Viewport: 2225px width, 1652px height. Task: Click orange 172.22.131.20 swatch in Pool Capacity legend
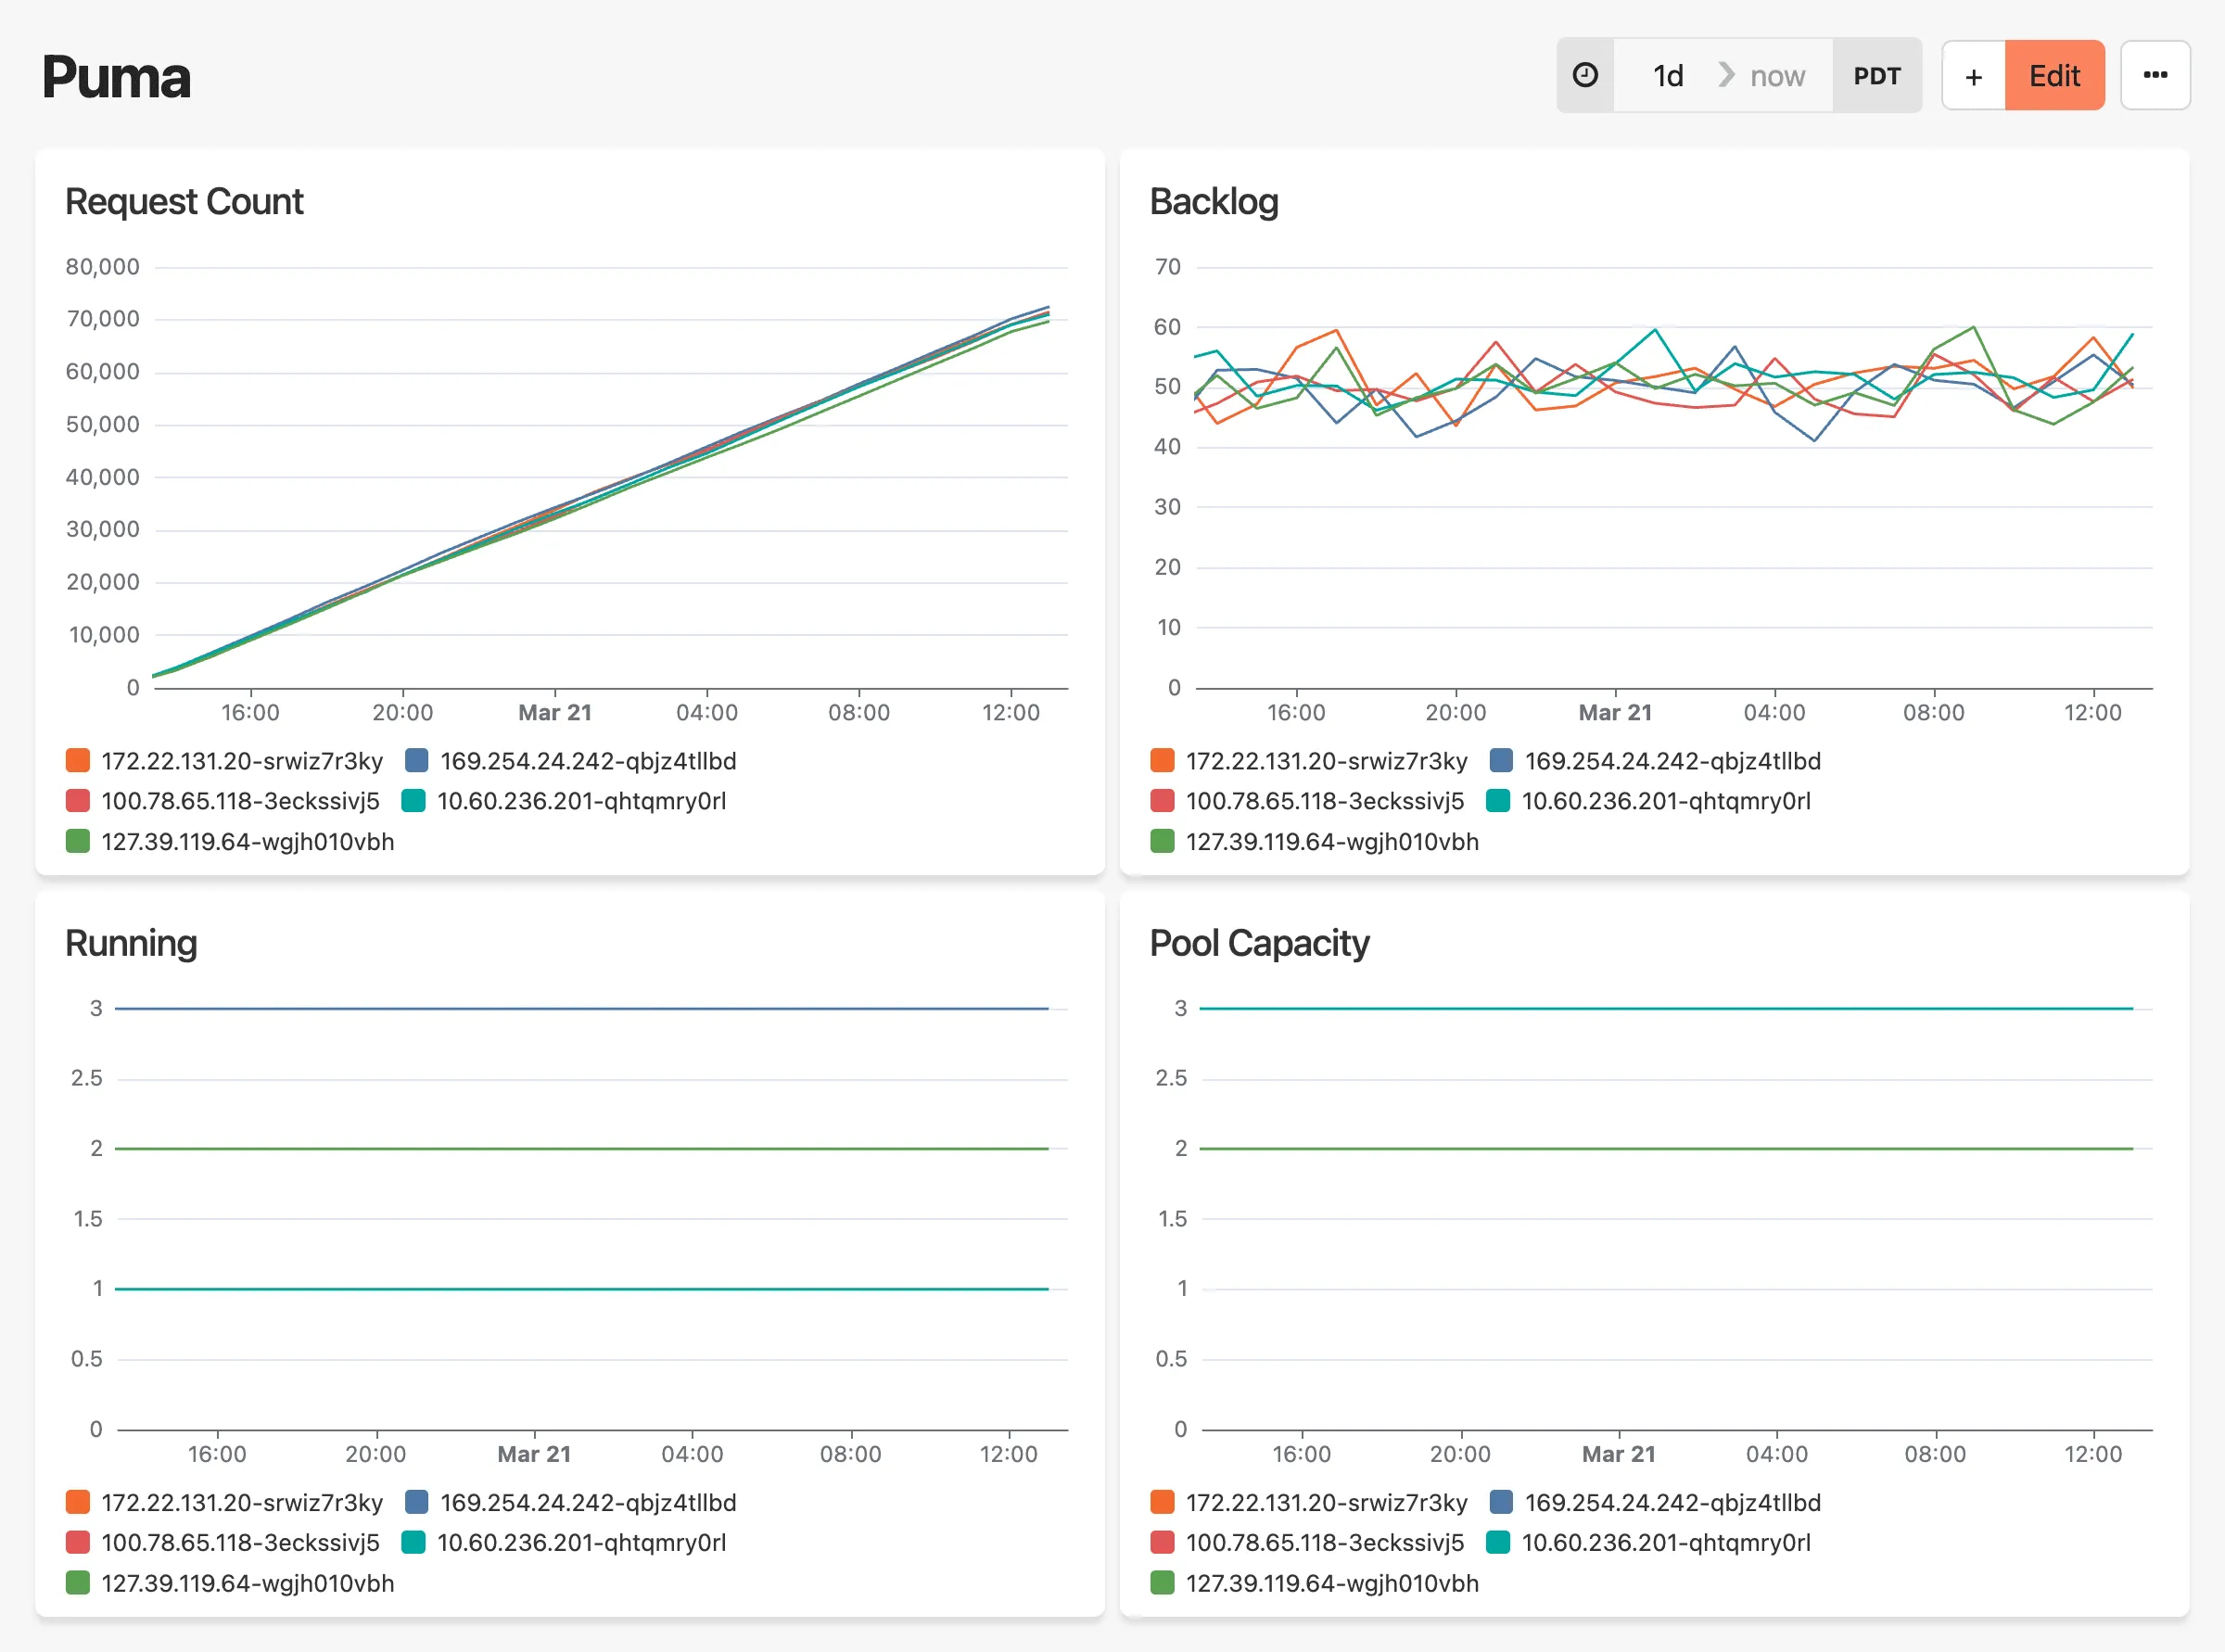[x=1162, y=1502]
